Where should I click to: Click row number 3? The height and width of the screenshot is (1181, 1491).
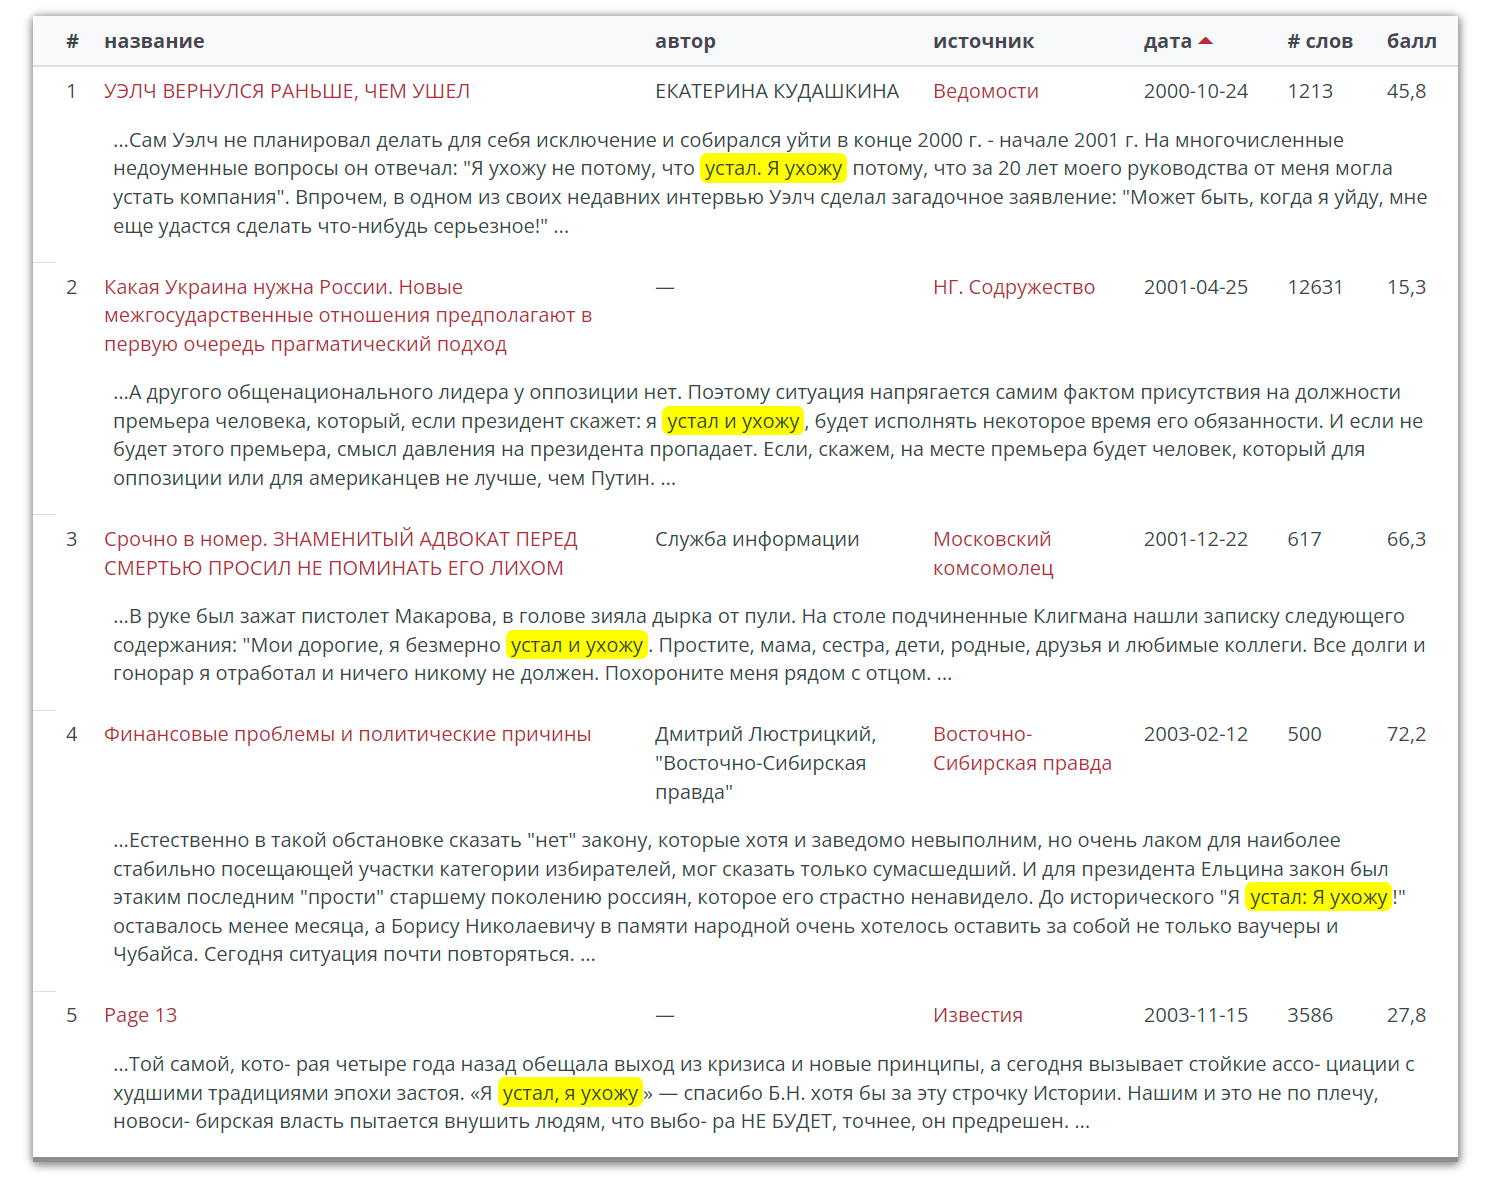click(71, 539)
